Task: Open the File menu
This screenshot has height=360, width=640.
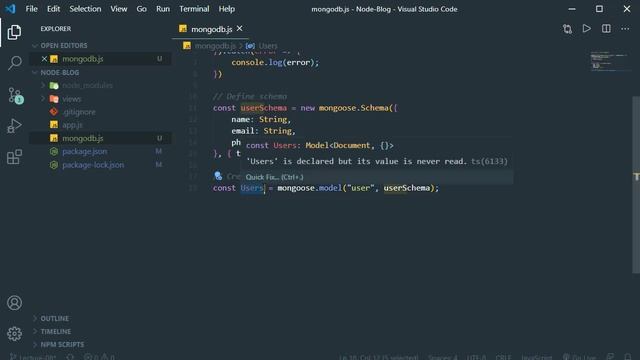Action: 31,9
